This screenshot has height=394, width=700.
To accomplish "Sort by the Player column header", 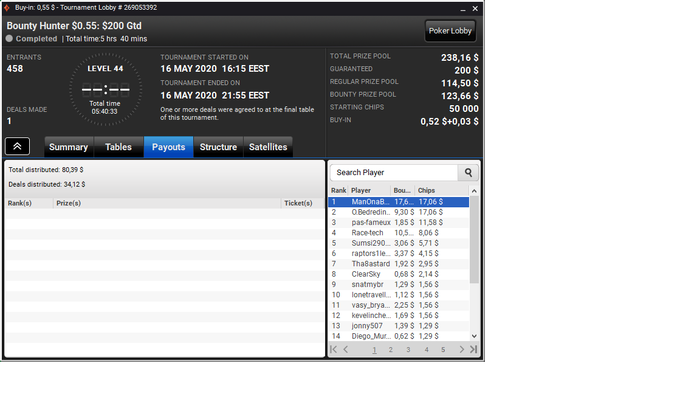I will click(x=369, y=190).
